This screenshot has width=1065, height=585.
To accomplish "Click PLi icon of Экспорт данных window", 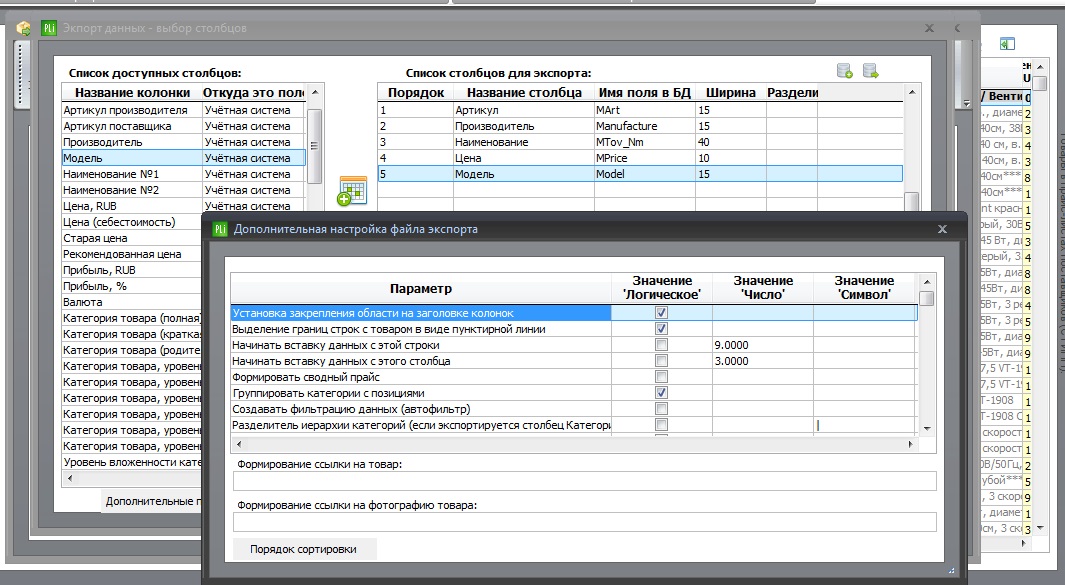I will pos(49,28).
